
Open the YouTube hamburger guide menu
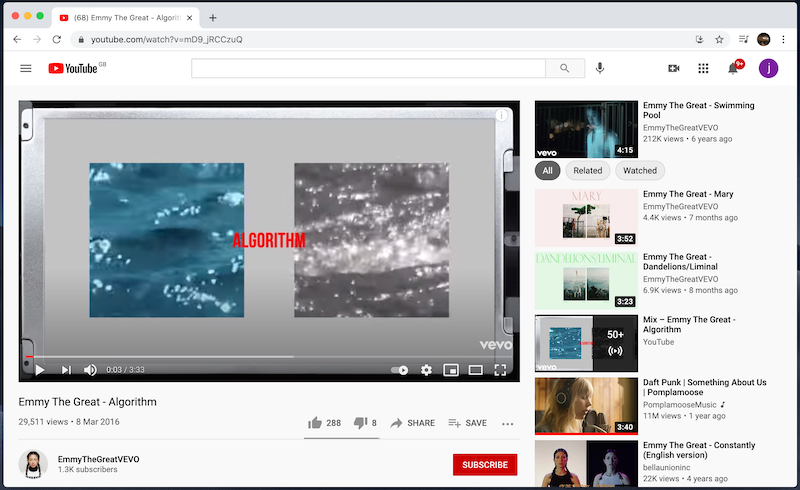(26, 68)
